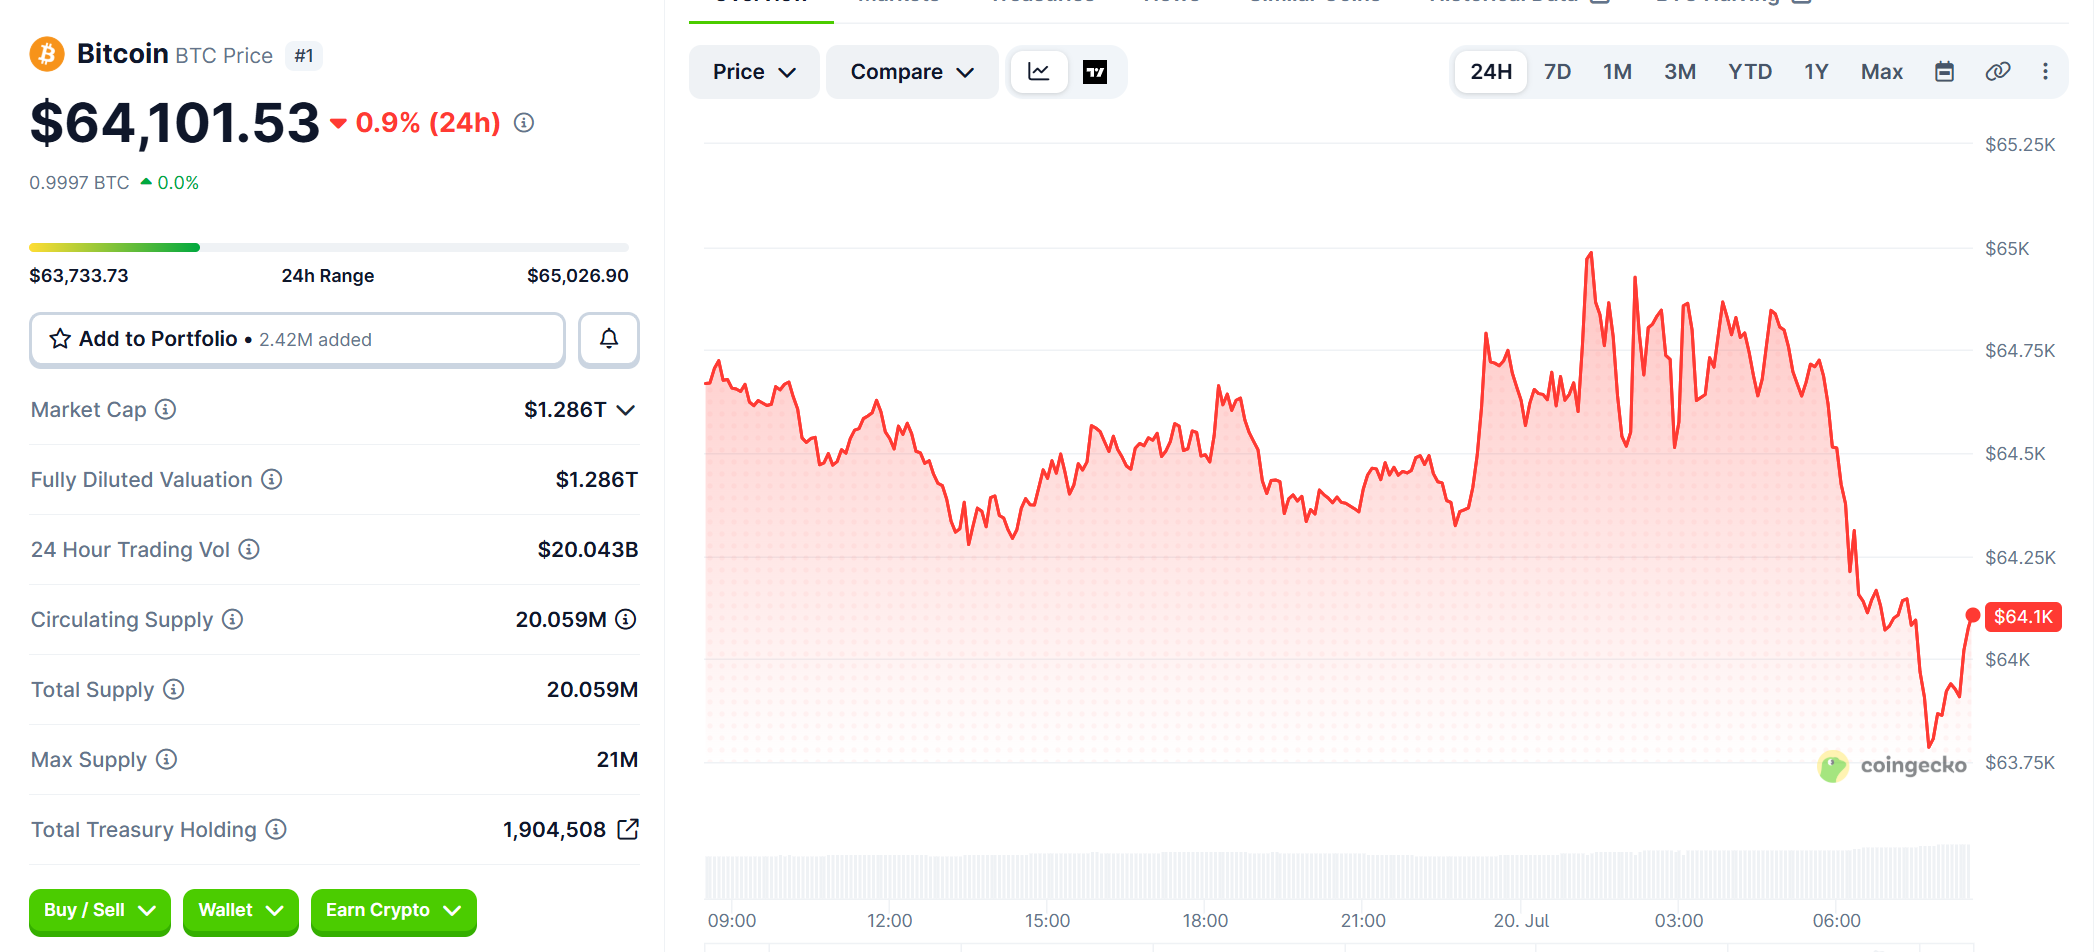2095x952 pixels.
Task: Open the Wallet dropdown
Action: point(241,911)
